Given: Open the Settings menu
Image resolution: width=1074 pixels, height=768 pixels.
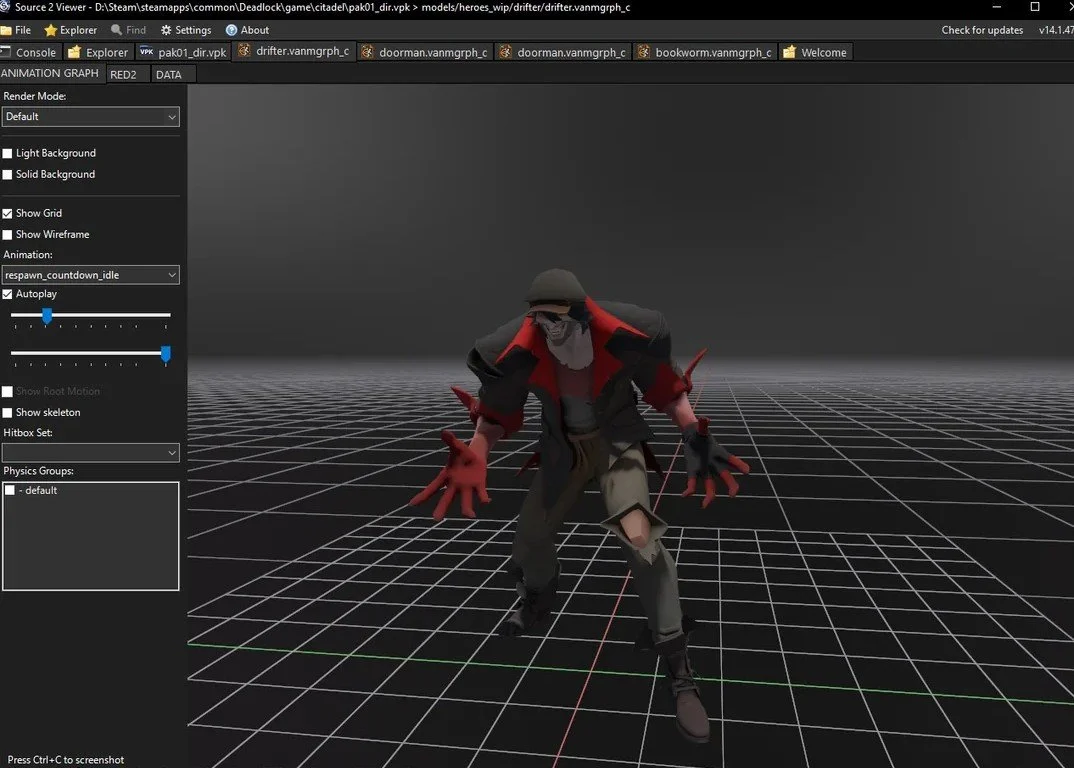Looking at the screenshot, I should coord(186,30).
